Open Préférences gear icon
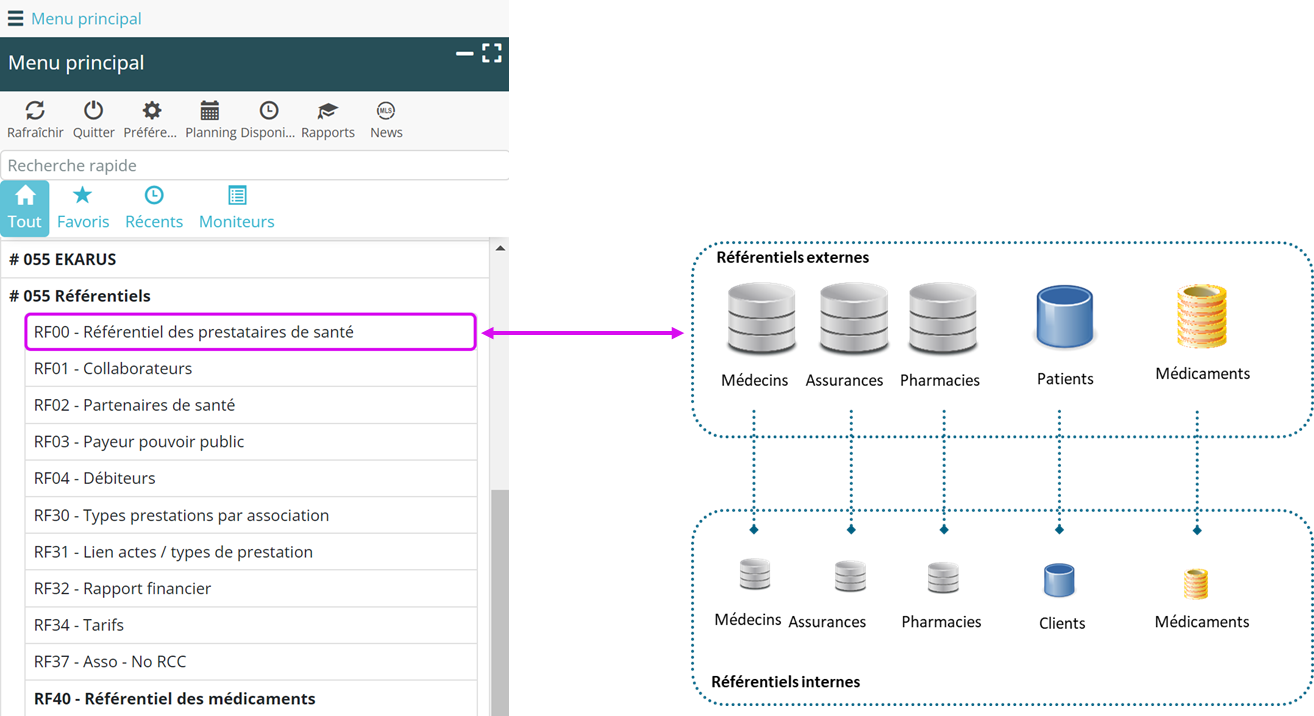 pos(151,111)
